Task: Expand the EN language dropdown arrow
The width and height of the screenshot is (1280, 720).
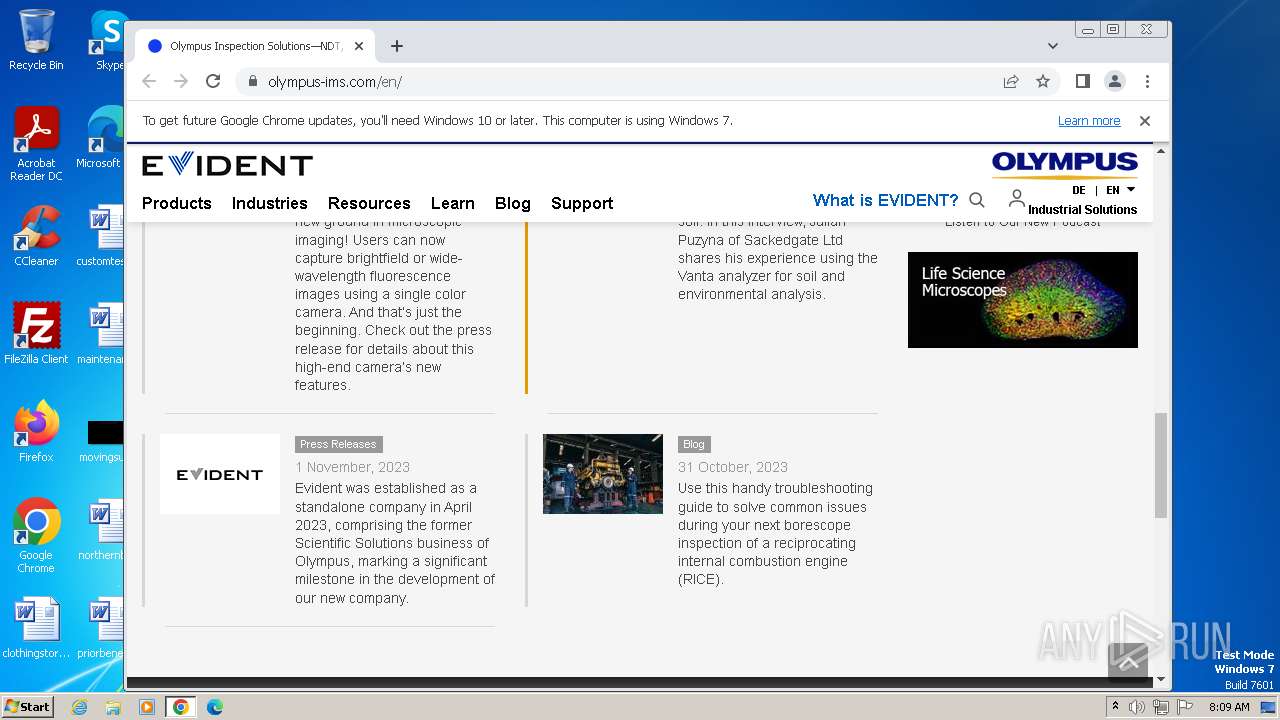Action: [x=1131, y=189]
